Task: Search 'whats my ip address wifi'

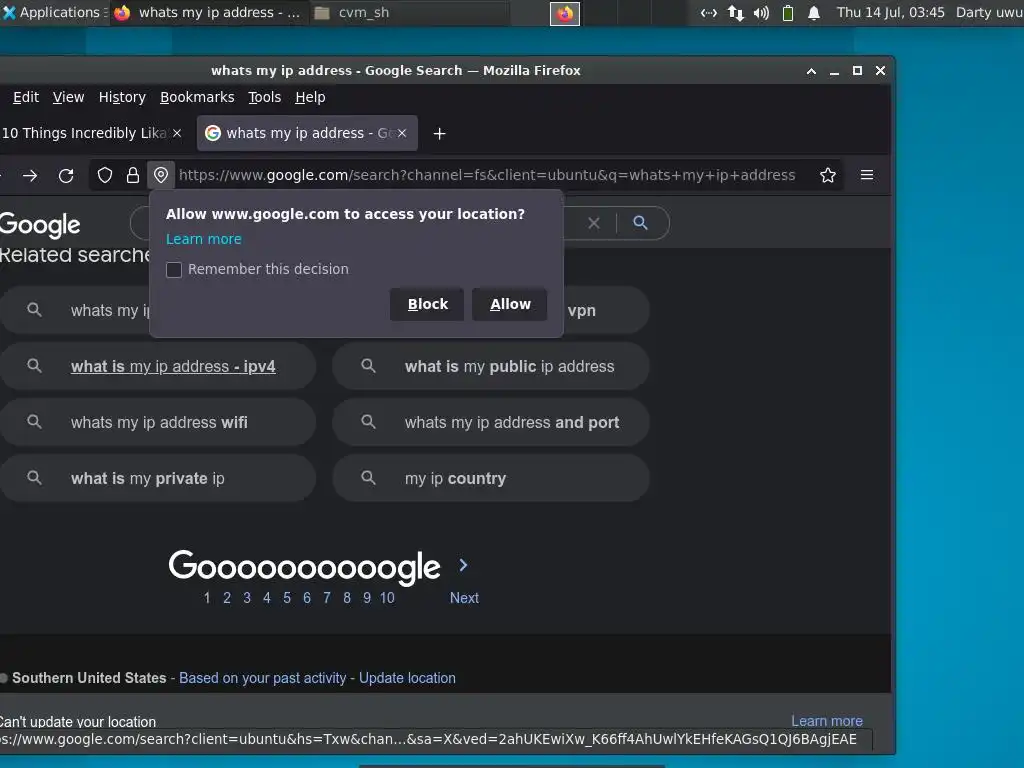Action: coord(158,423)
